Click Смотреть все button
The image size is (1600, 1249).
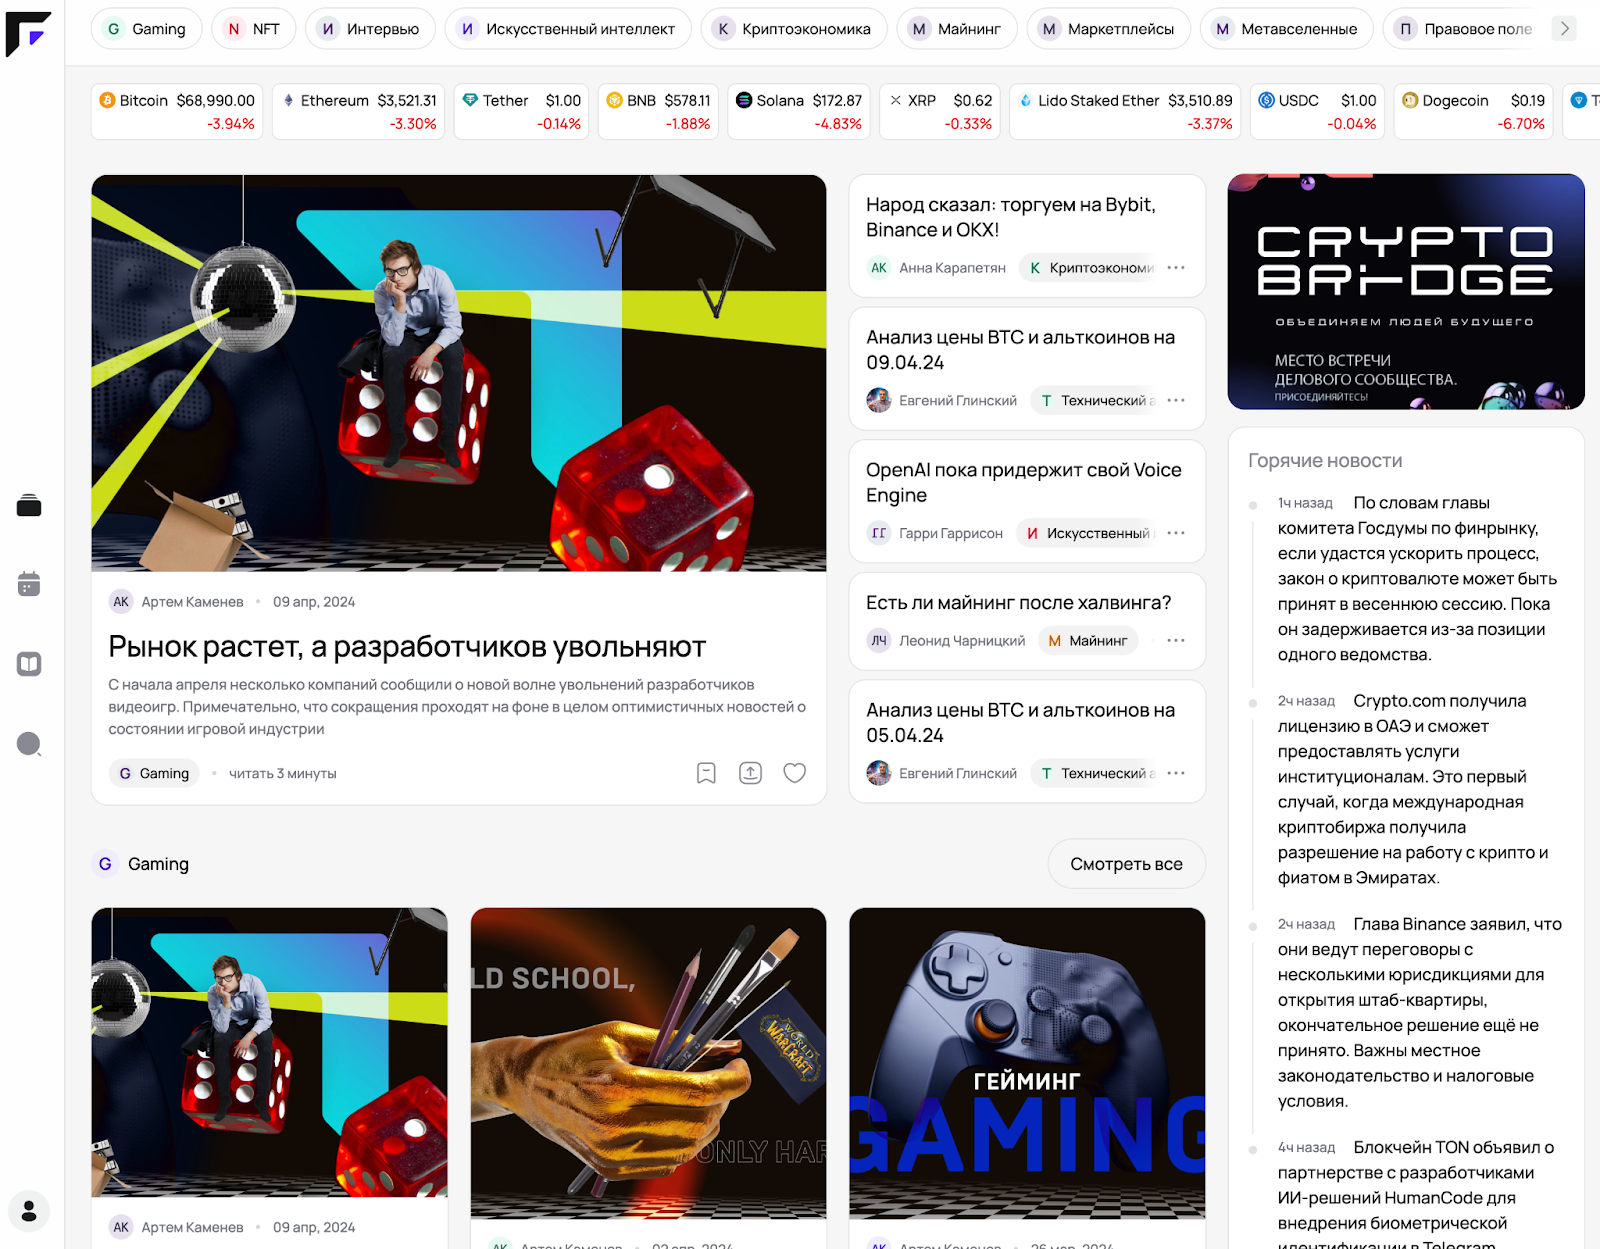(x=1127, y=864)
